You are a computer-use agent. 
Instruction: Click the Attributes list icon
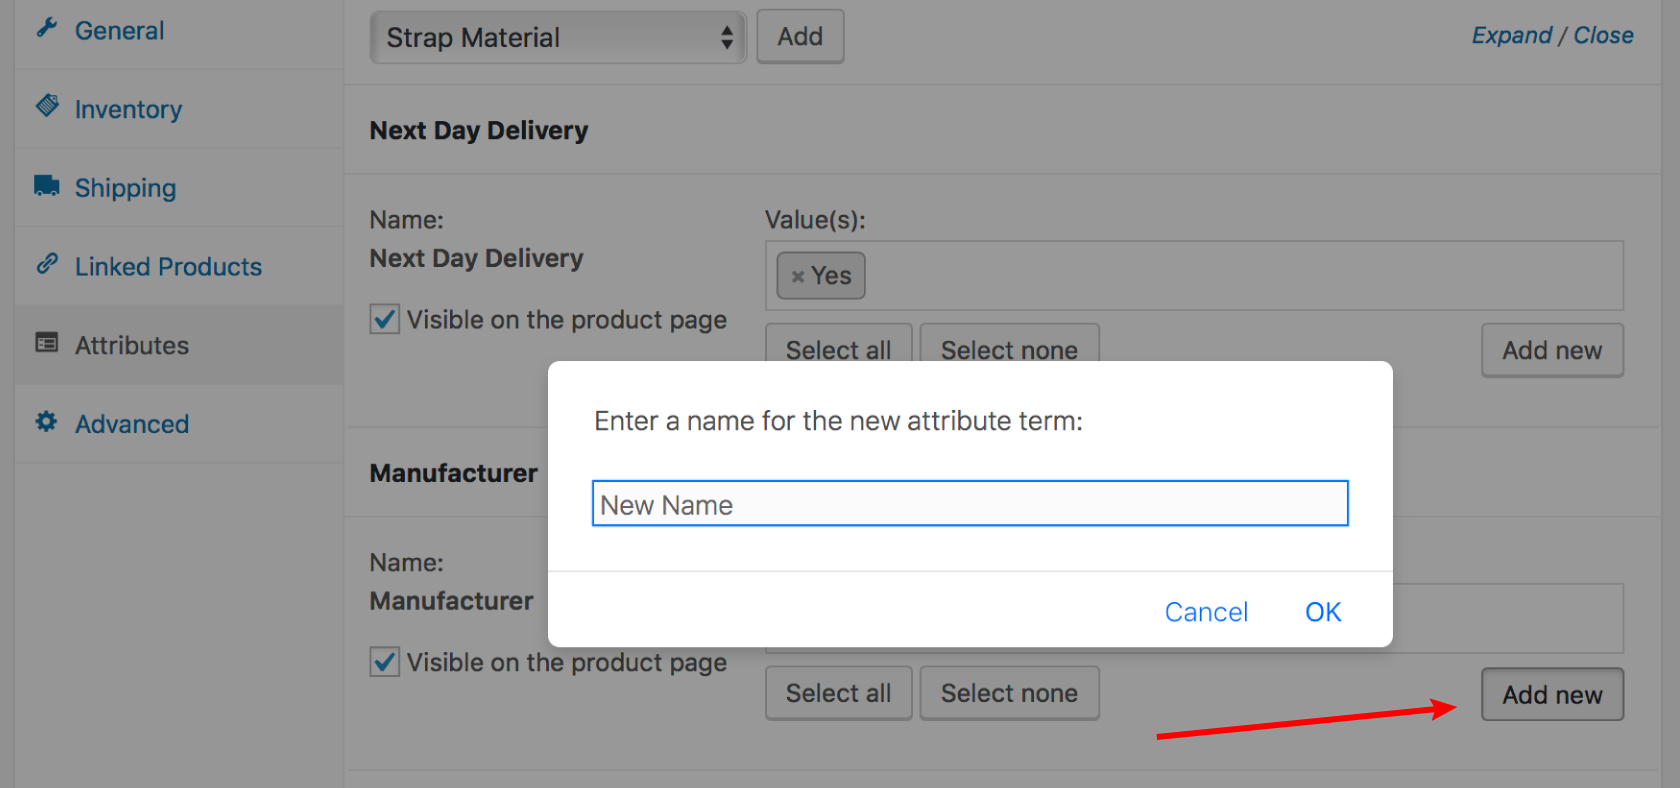coord(47,342)
